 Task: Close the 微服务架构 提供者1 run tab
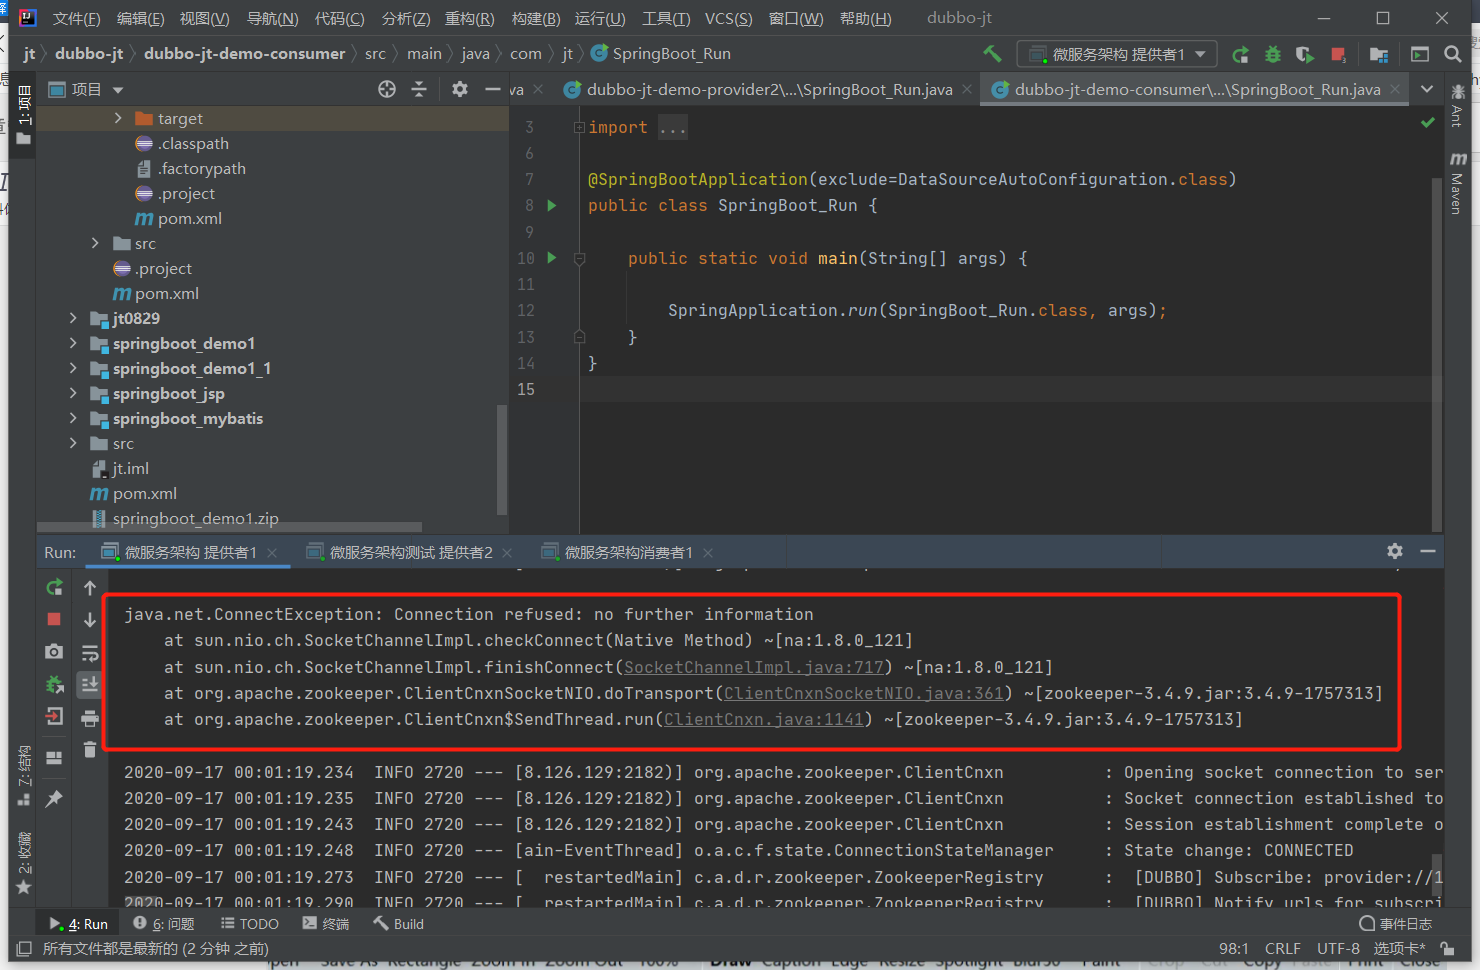[272, 552]
